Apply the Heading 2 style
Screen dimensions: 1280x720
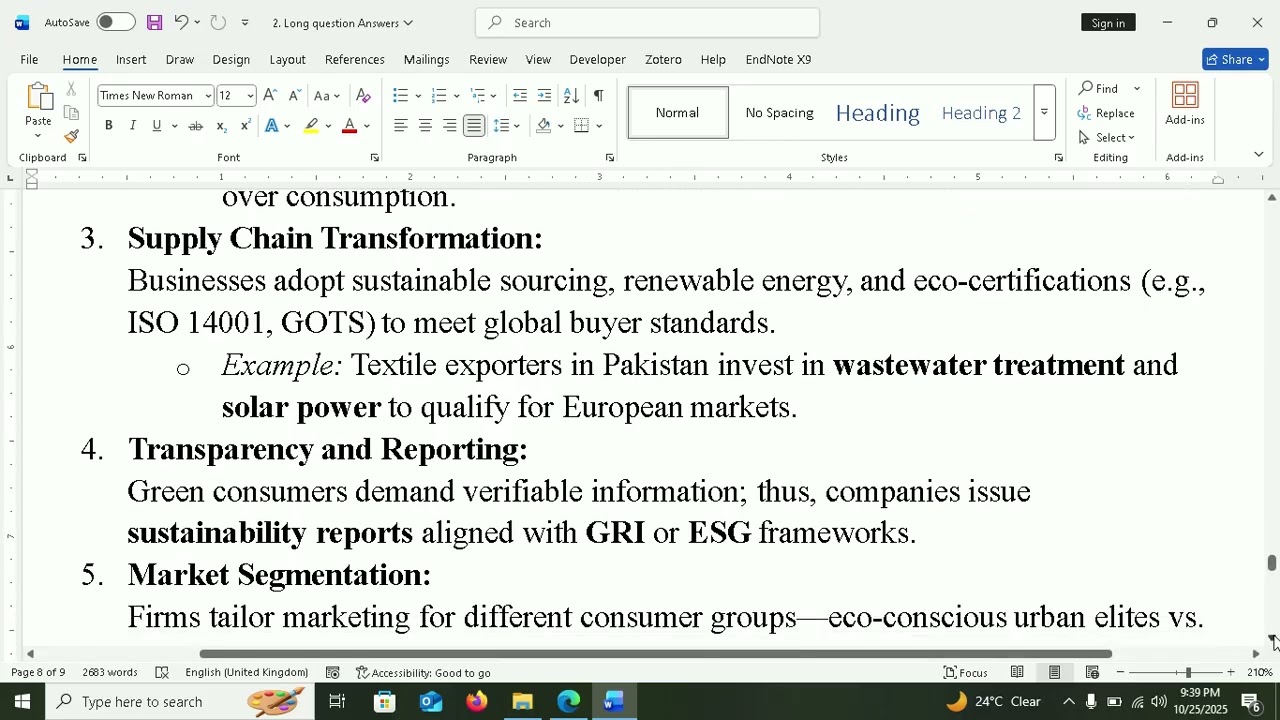point(981,112)
